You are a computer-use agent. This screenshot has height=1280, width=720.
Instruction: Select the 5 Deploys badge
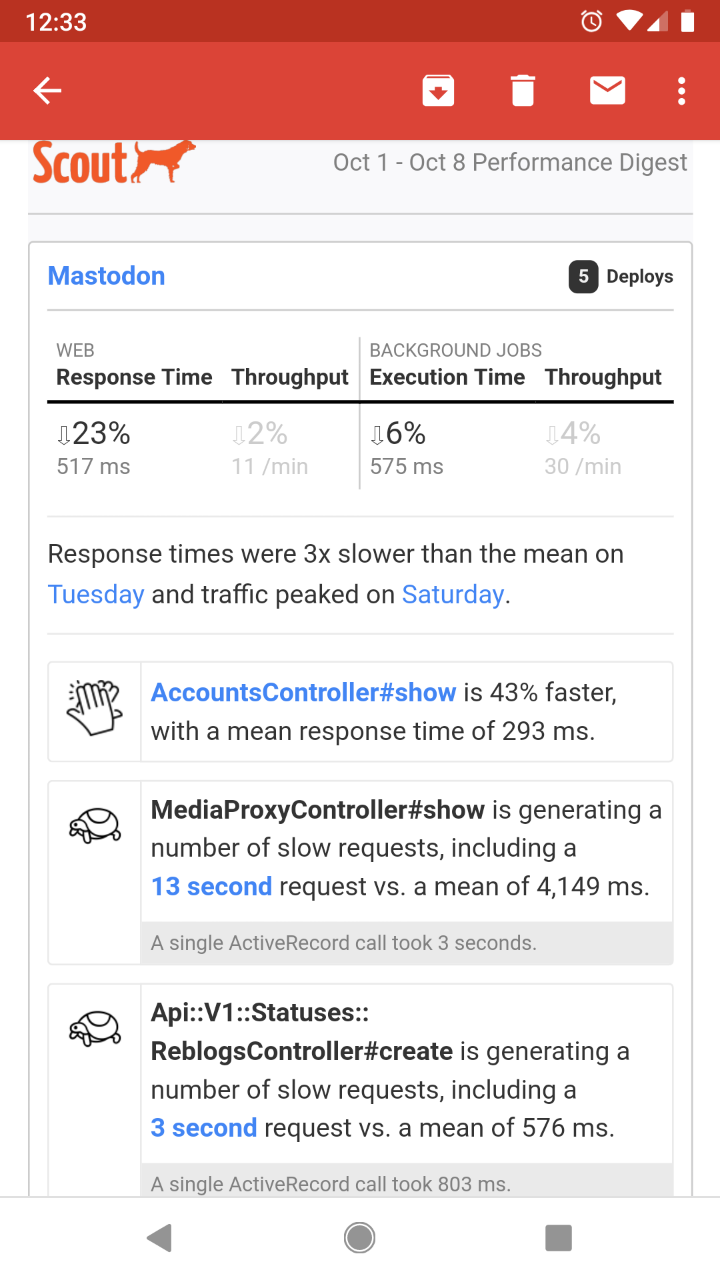(620, 276)
